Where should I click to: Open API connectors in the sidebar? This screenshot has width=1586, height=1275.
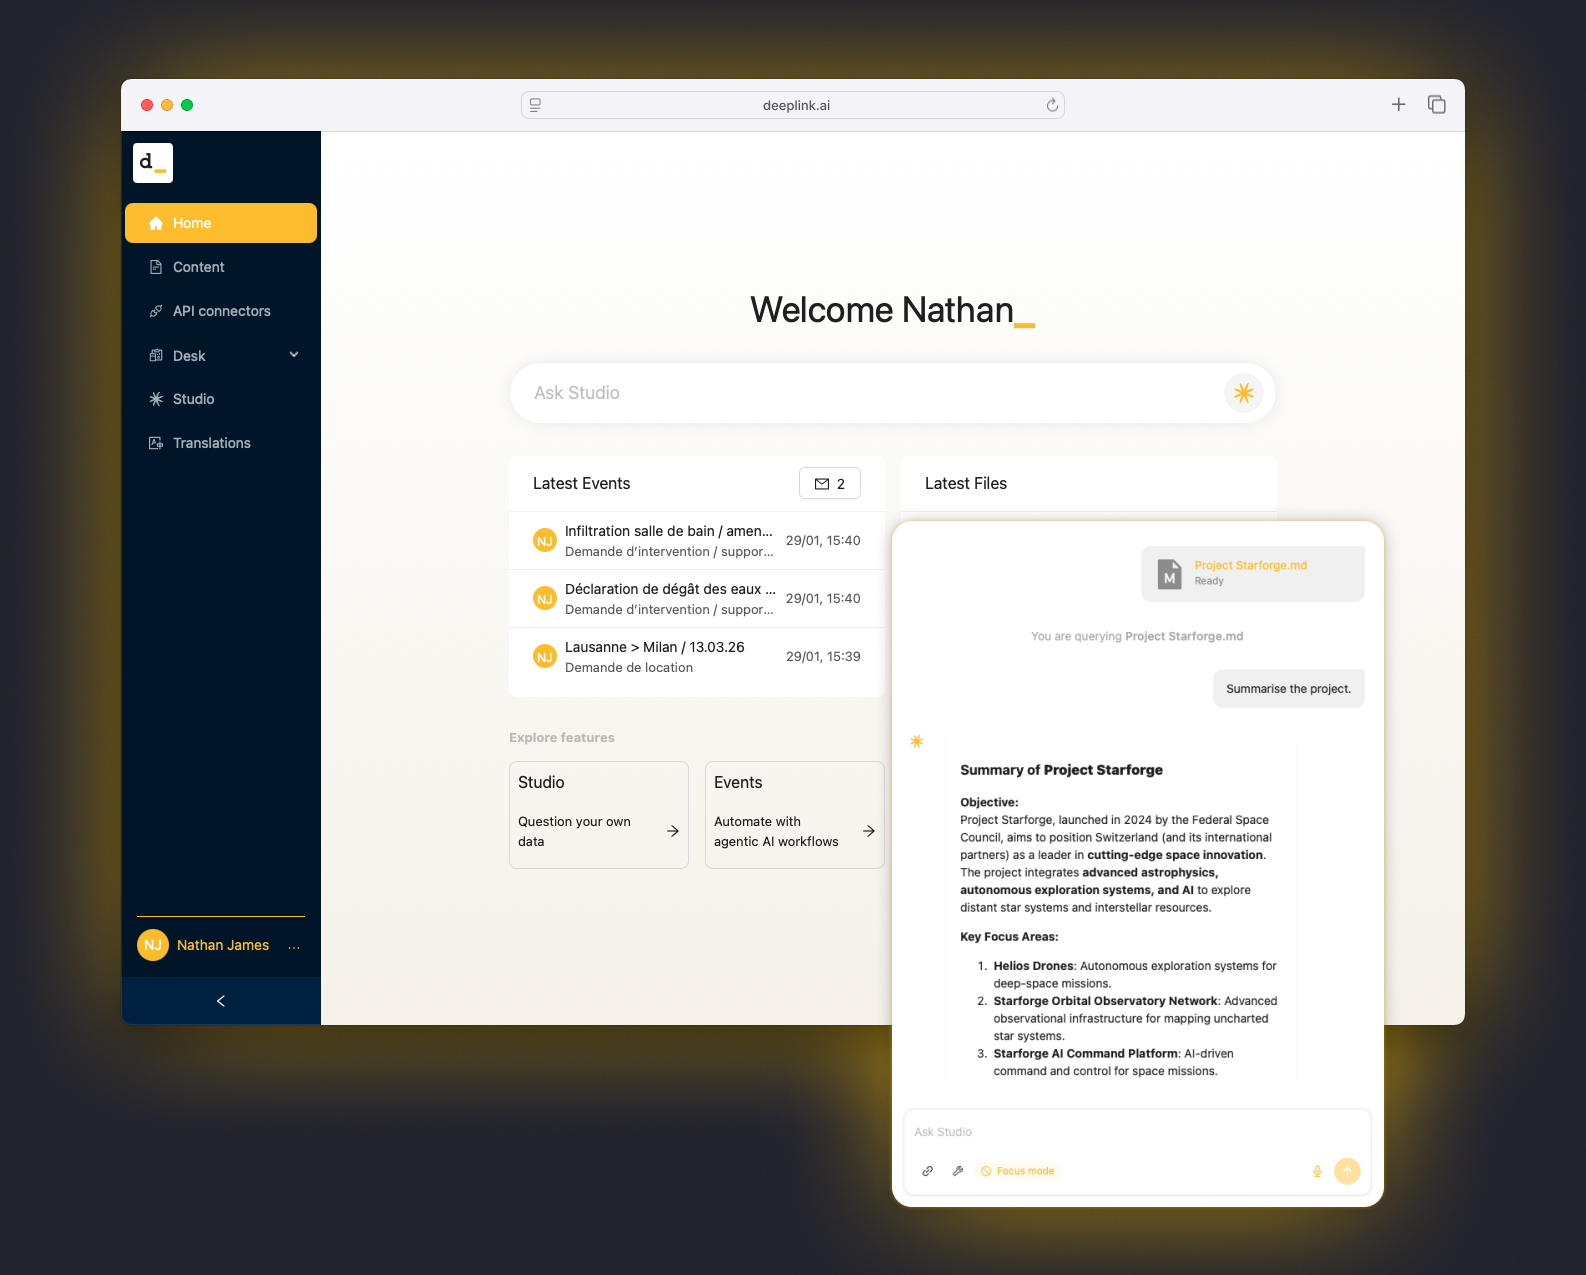(x=221, y=311)
